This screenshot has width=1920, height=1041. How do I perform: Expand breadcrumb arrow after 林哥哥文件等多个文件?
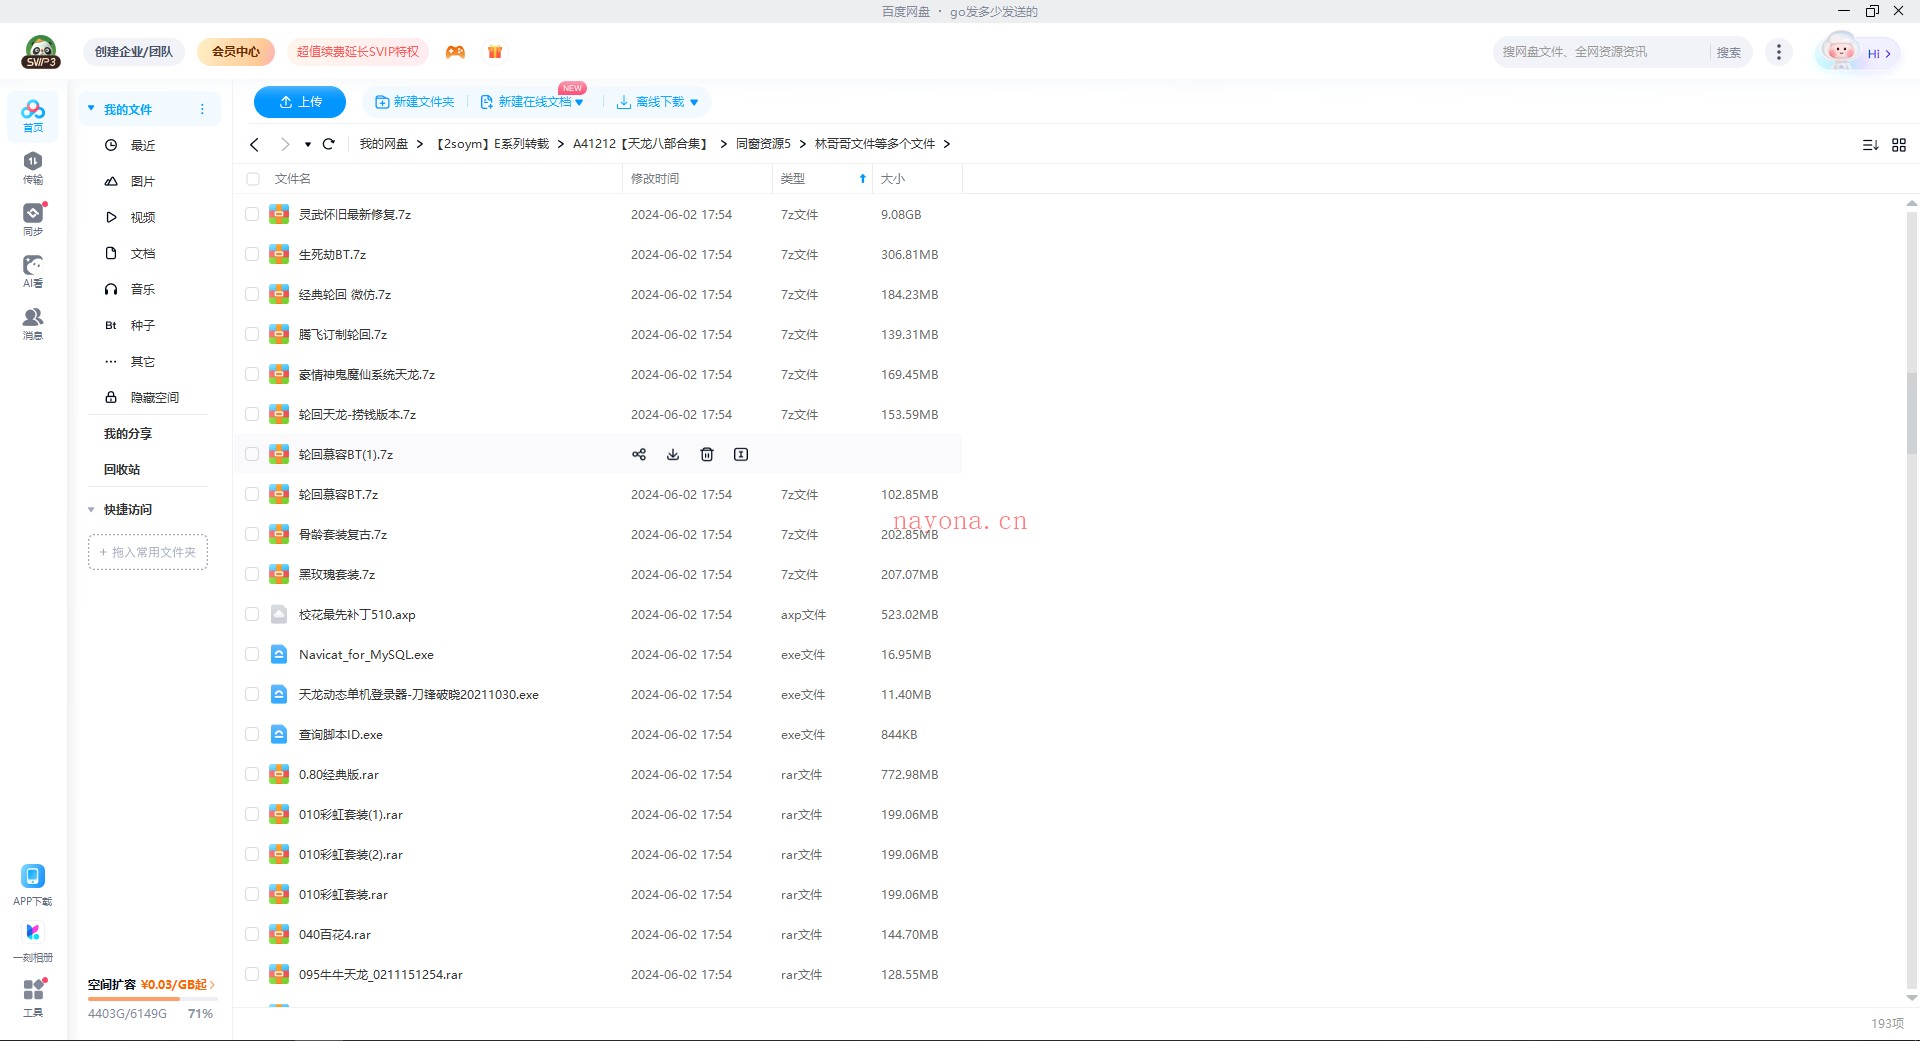coord(946,144)
